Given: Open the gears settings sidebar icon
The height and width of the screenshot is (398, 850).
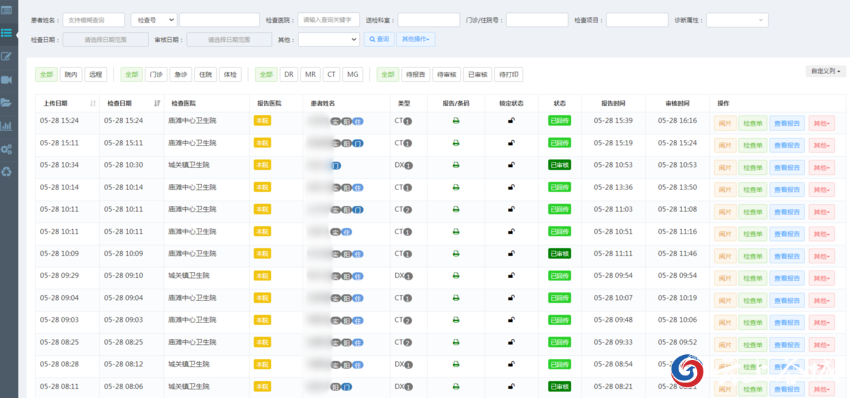Looking at the screenshot, I should point(7,149).
